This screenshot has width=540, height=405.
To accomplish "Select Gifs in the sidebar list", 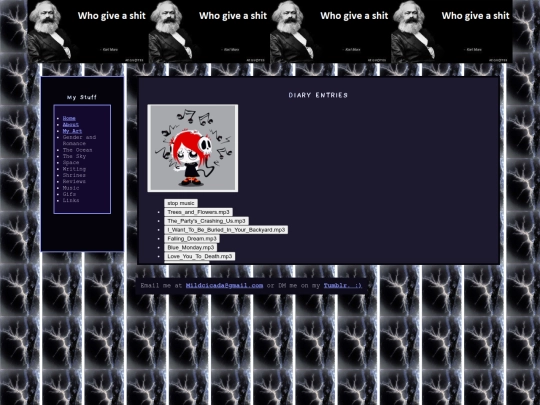I will click(69, 194).
